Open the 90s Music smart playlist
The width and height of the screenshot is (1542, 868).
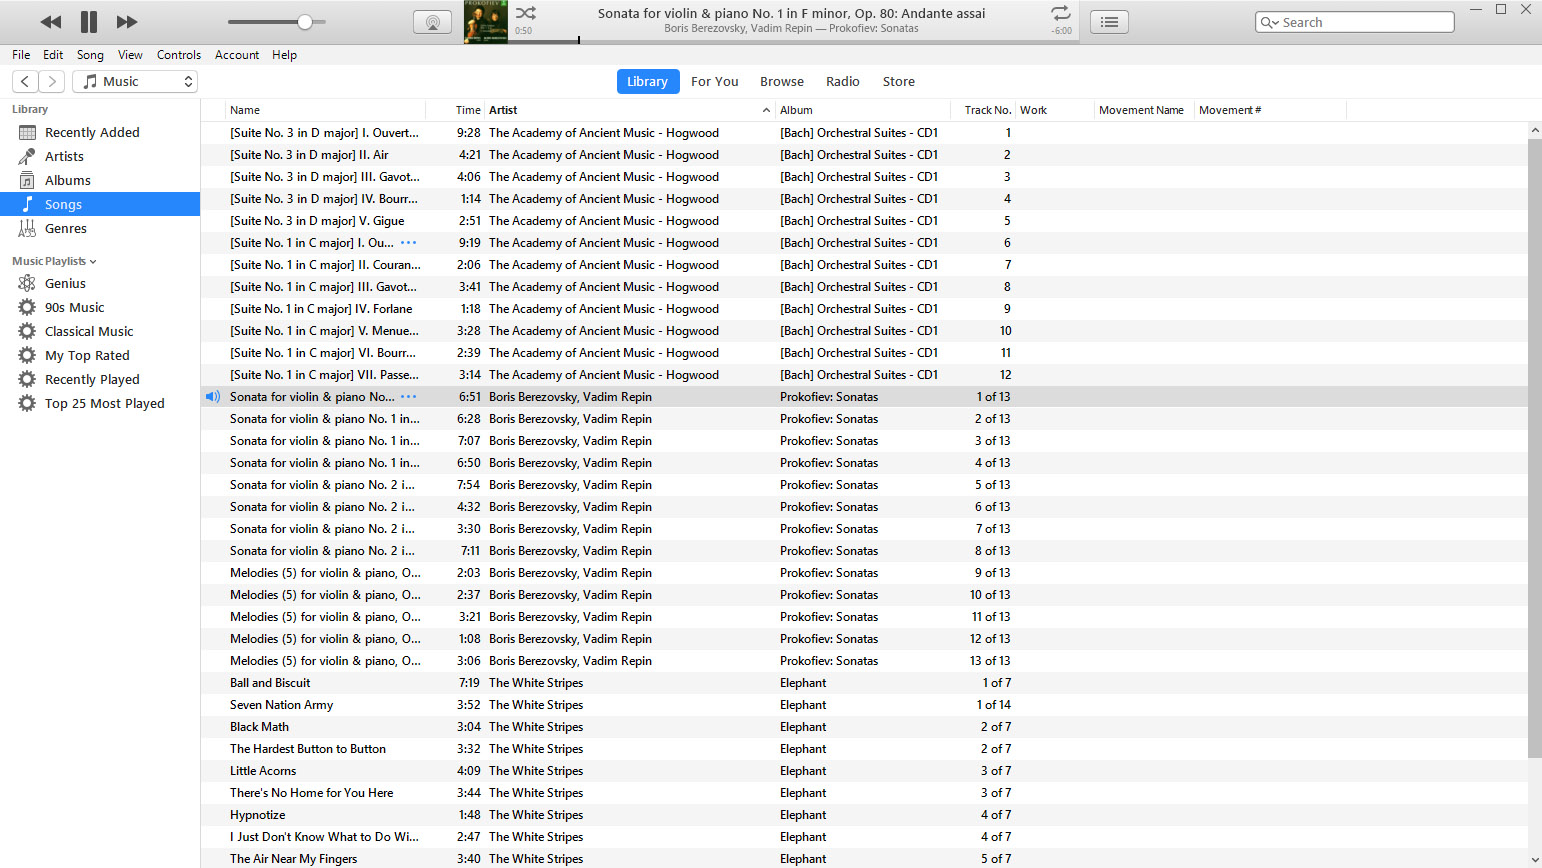(x=27, y=307)
